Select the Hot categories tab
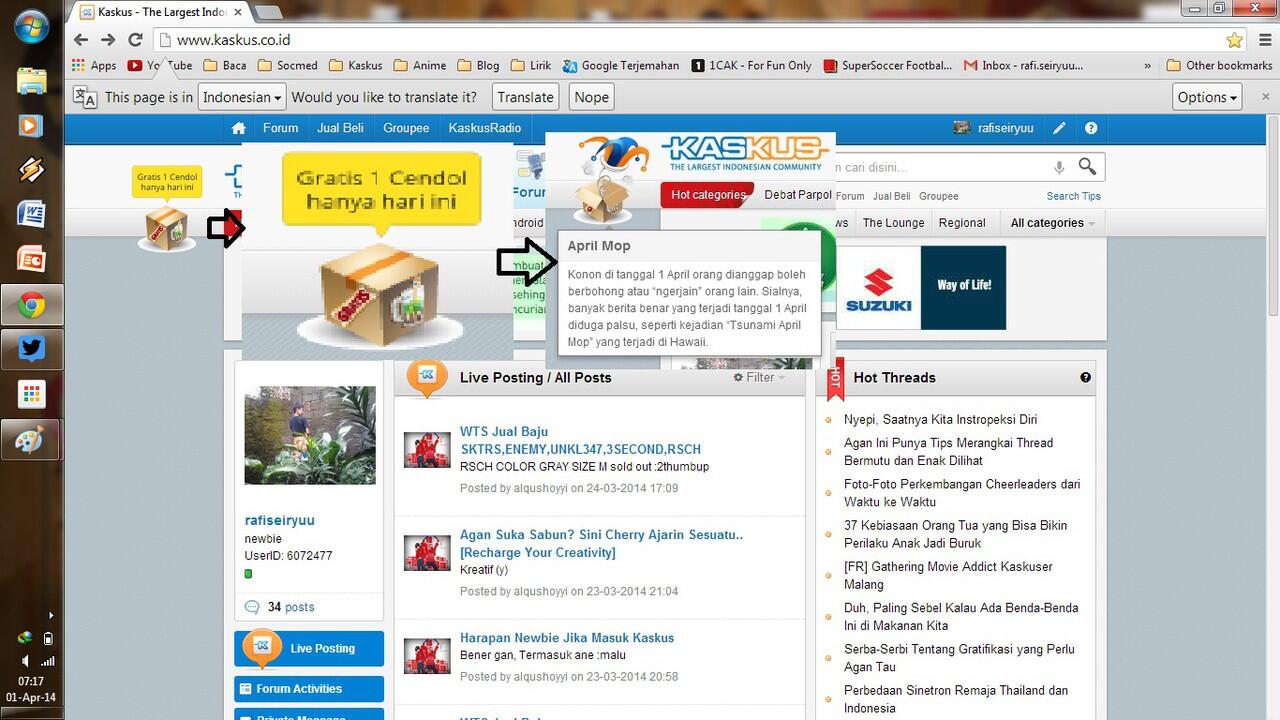1280x720 pixels. point(707,195)
